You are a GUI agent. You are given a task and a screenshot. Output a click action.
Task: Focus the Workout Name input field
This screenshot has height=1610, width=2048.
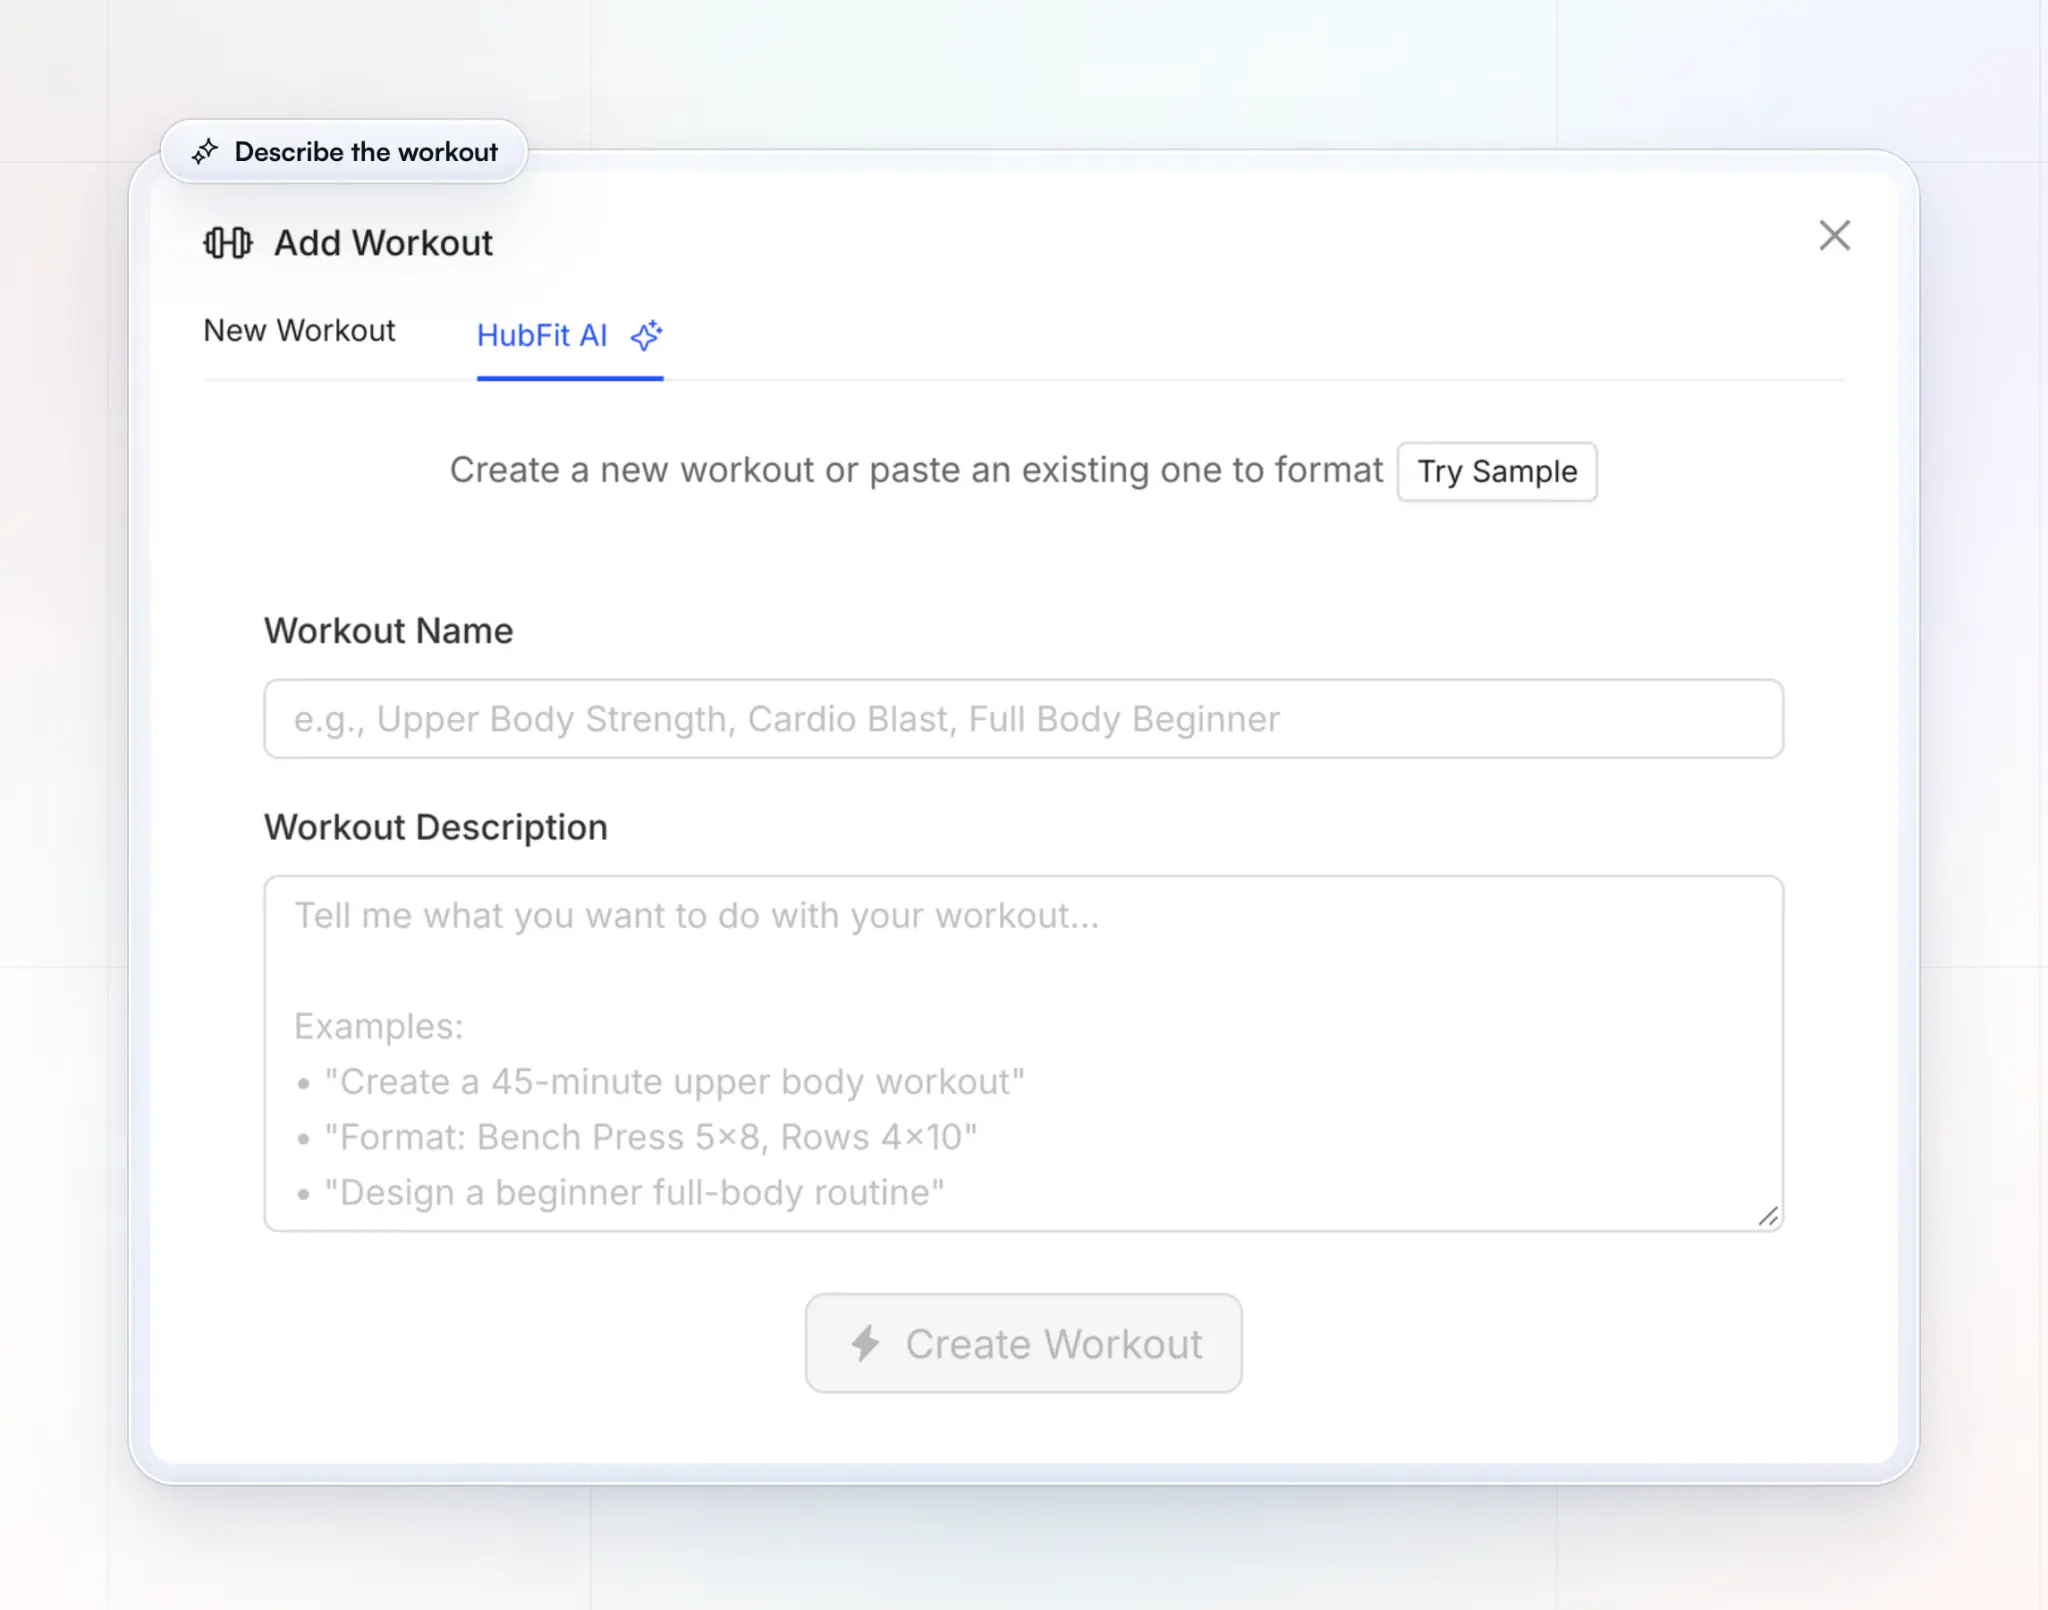(1023, 719)
